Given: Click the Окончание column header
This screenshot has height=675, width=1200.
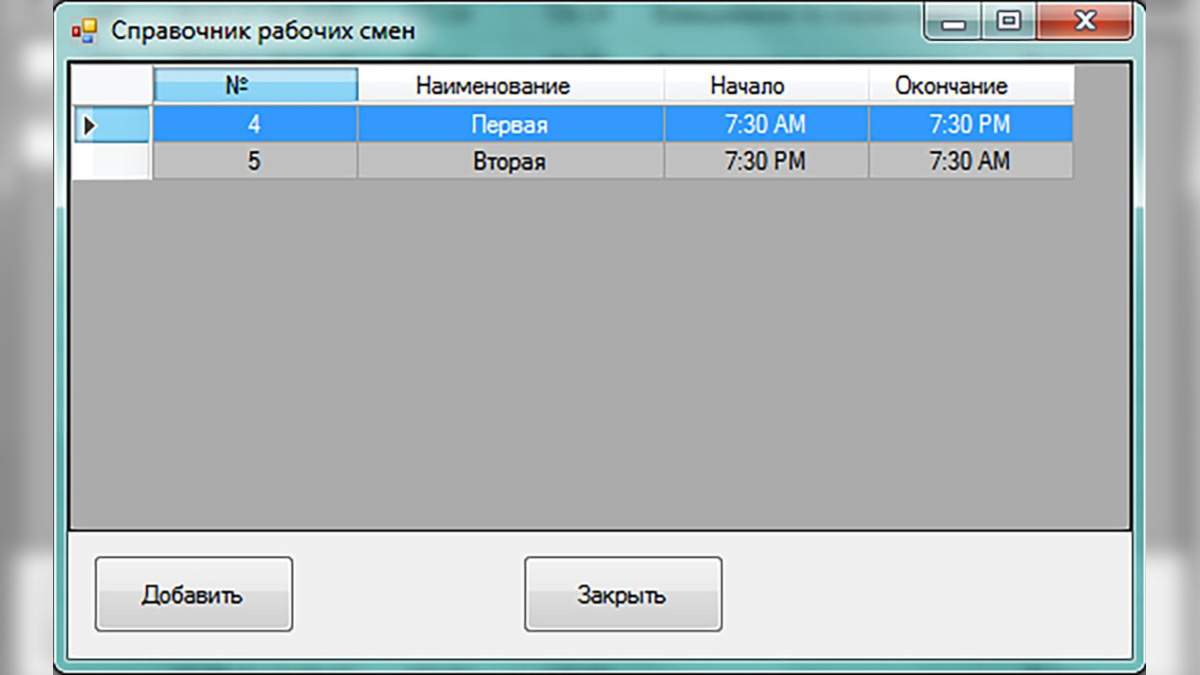Looking at the screenshot, I should coord(971,85).
